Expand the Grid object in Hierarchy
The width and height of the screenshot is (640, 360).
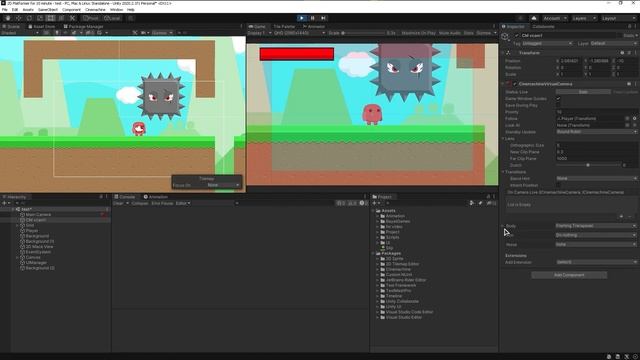click(x=17, y=225)
